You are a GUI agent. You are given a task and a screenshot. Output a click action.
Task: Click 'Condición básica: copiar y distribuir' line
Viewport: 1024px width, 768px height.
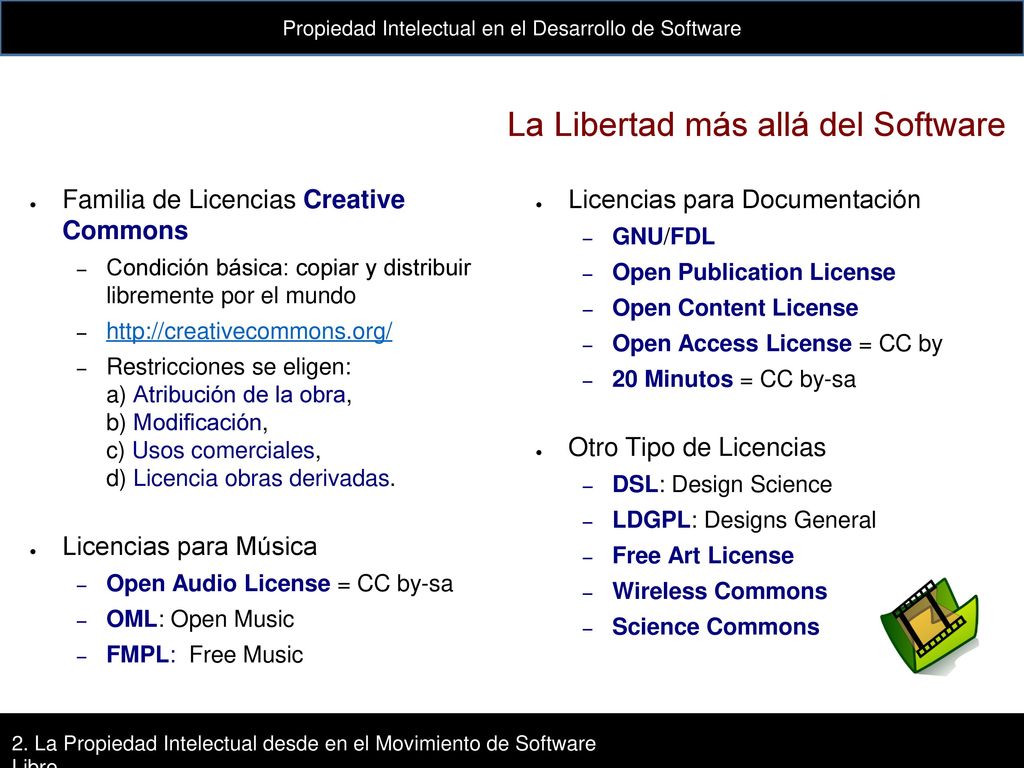coord(288,268)
